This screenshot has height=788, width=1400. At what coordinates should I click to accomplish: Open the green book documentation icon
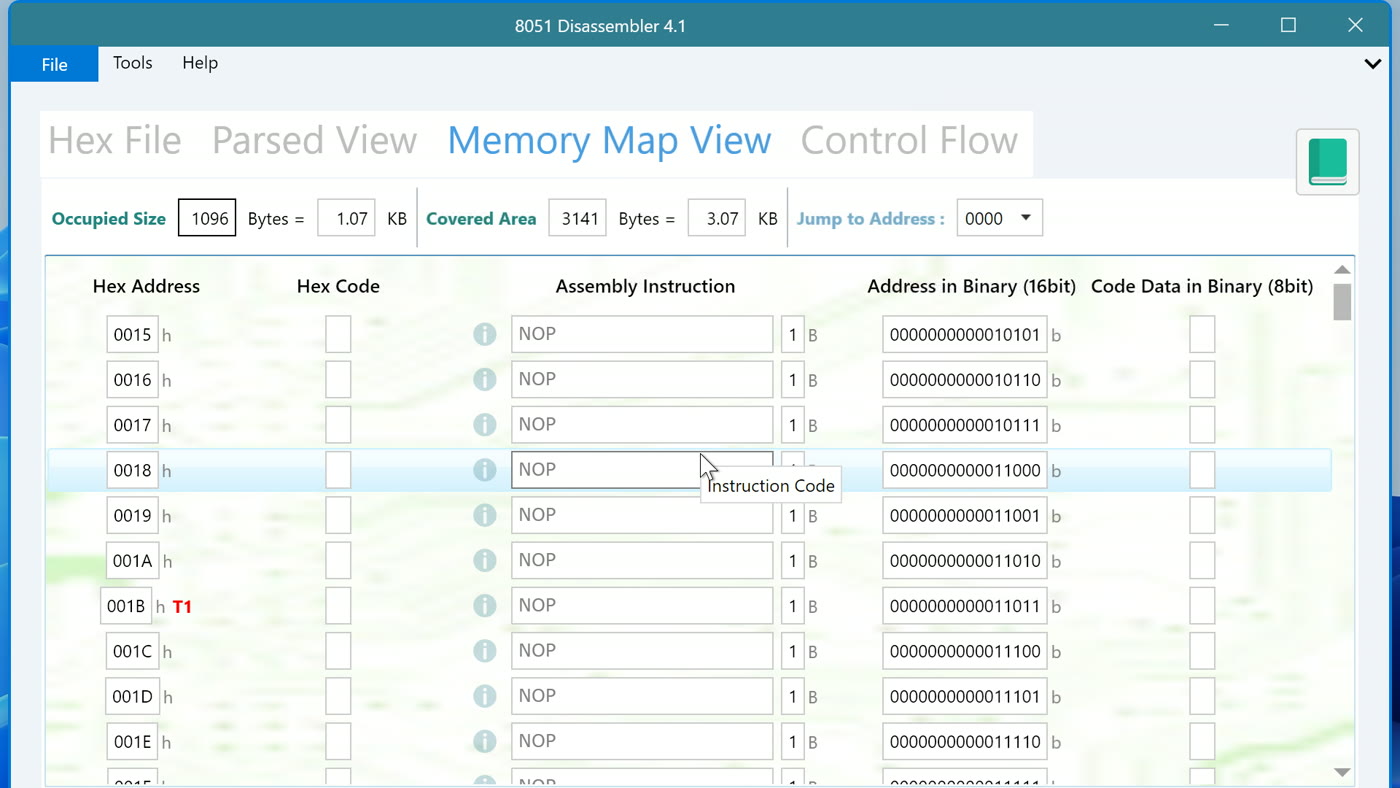pyautogui.click(x=1327, y=162)
